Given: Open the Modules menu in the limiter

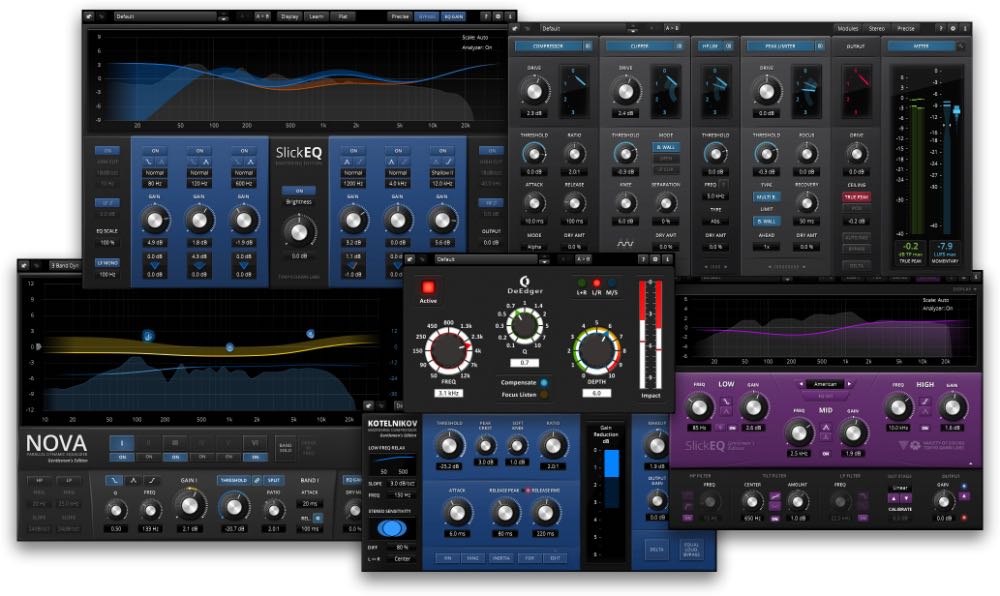Looking at the screenshot, I should click(847, 29).
